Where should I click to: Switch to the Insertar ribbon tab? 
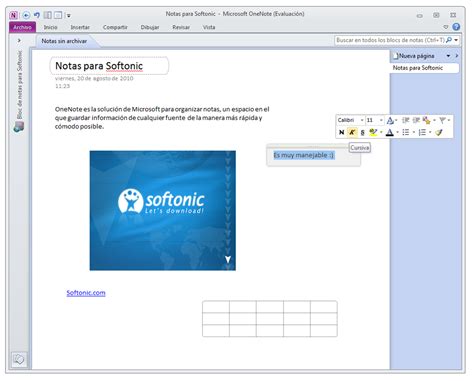pyautogui.click(x=80, y=27)
